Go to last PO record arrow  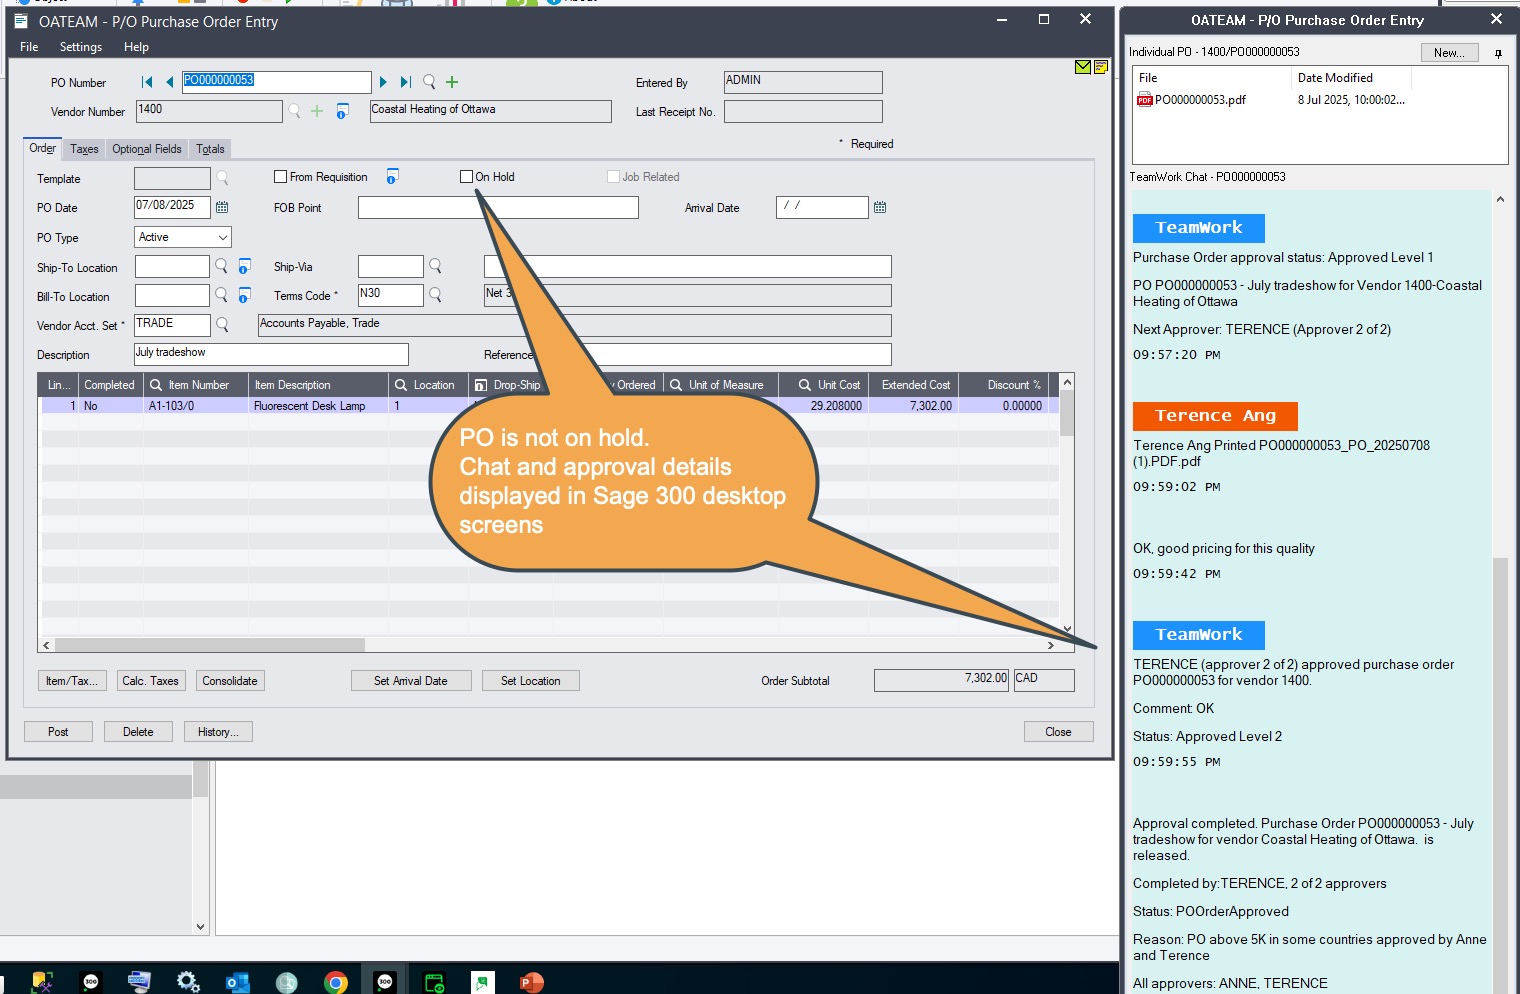[405, 82]
